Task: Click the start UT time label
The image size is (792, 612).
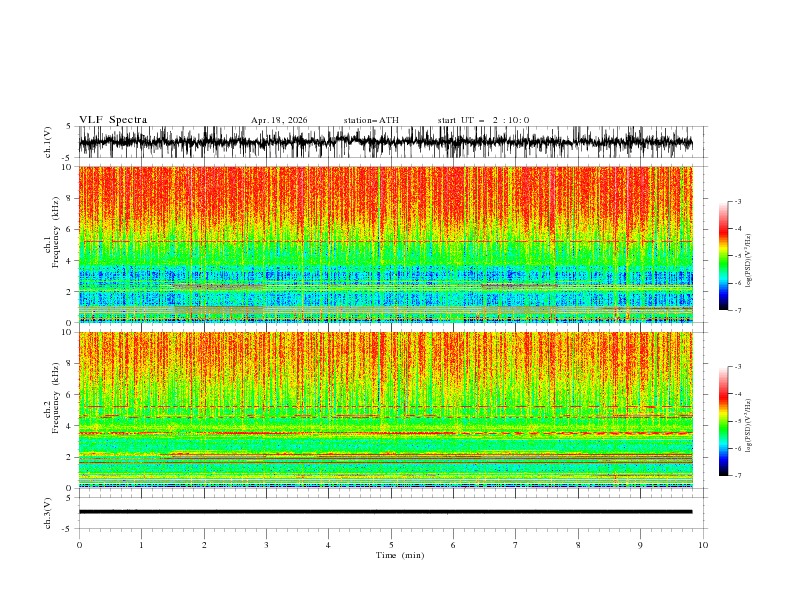Action: tap(483, 120)
